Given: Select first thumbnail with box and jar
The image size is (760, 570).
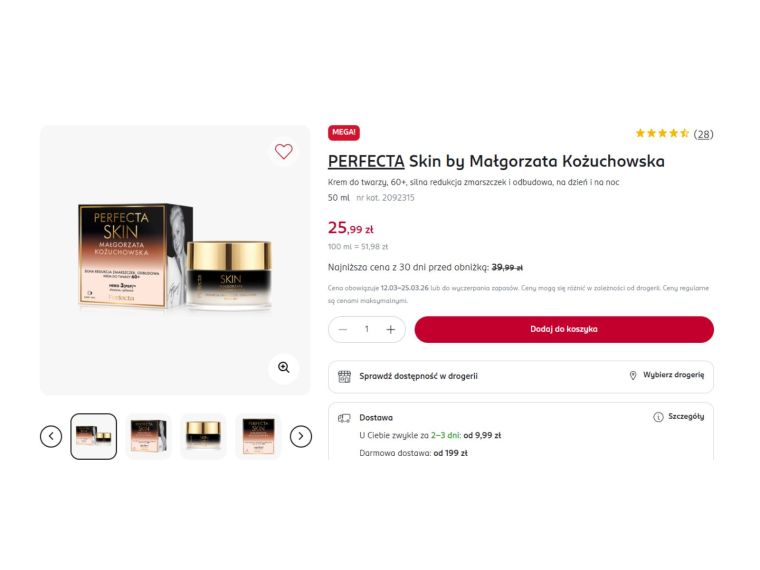Looking at the screenshot, I should click(x=94, y=436).
